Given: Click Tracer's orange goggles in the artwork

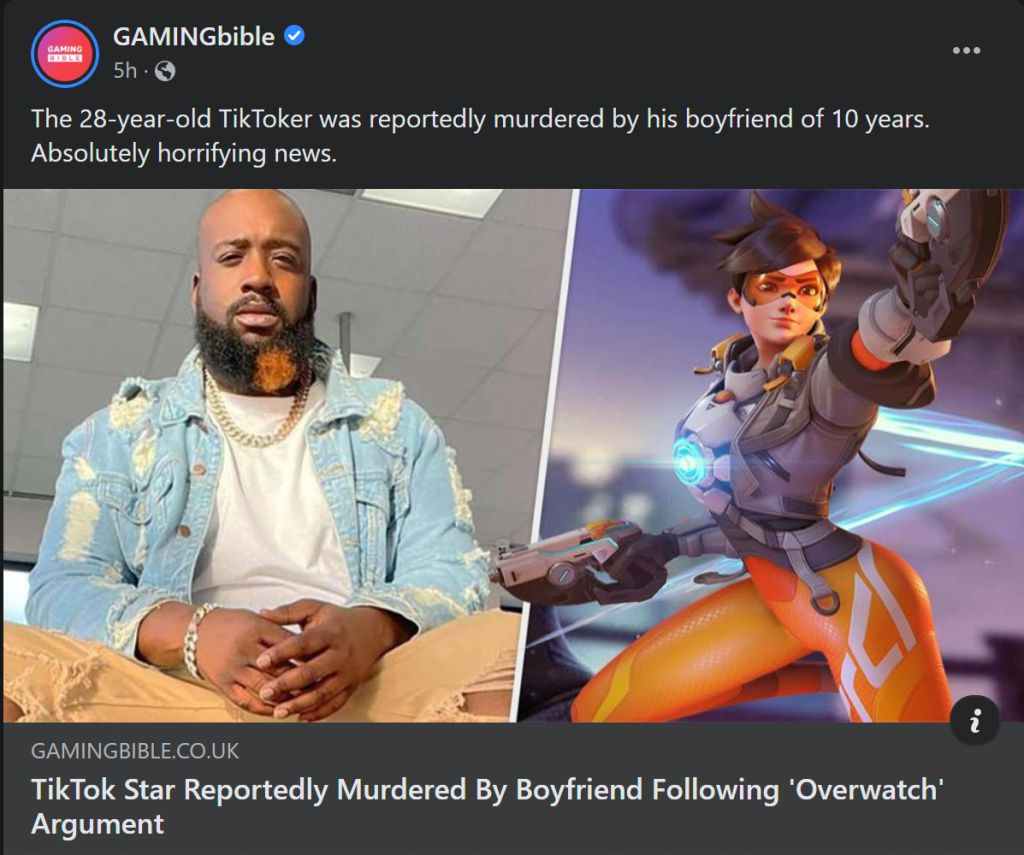Looking at the screenshot, I should (781, 288).
